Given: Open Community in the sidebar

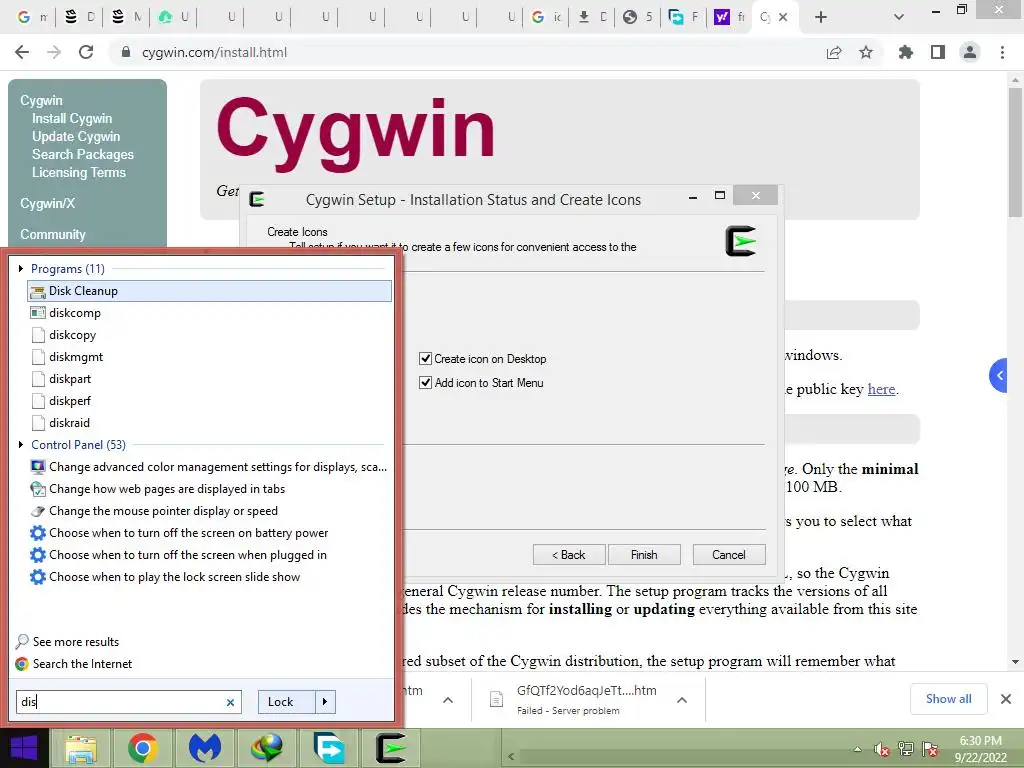Looking at the screenshot, I should 52,234.
